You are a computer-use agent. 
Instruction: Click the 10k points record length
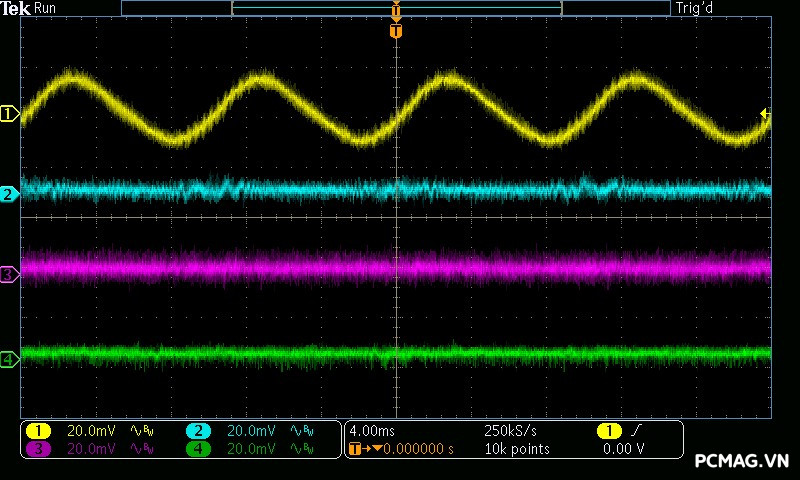517,449
